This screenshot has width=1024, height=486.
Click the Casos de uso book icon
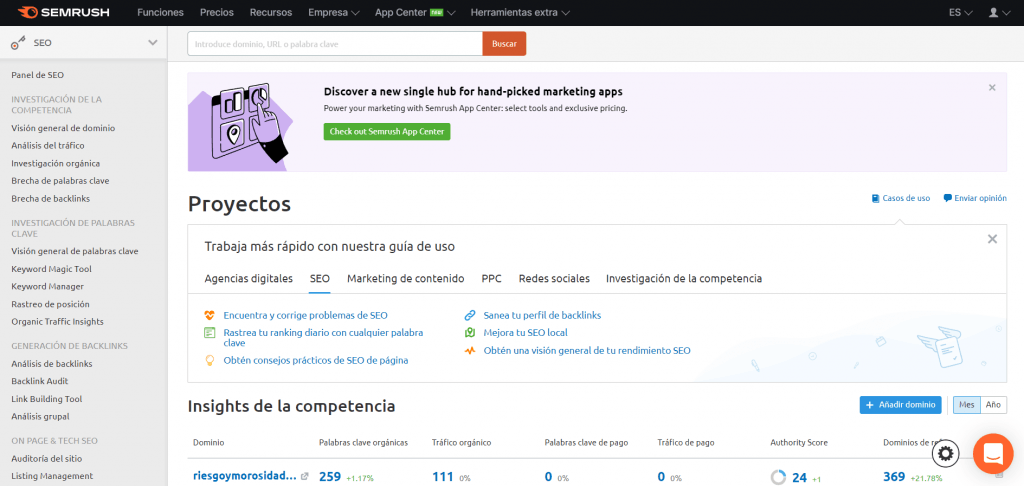tap(875, 198)
